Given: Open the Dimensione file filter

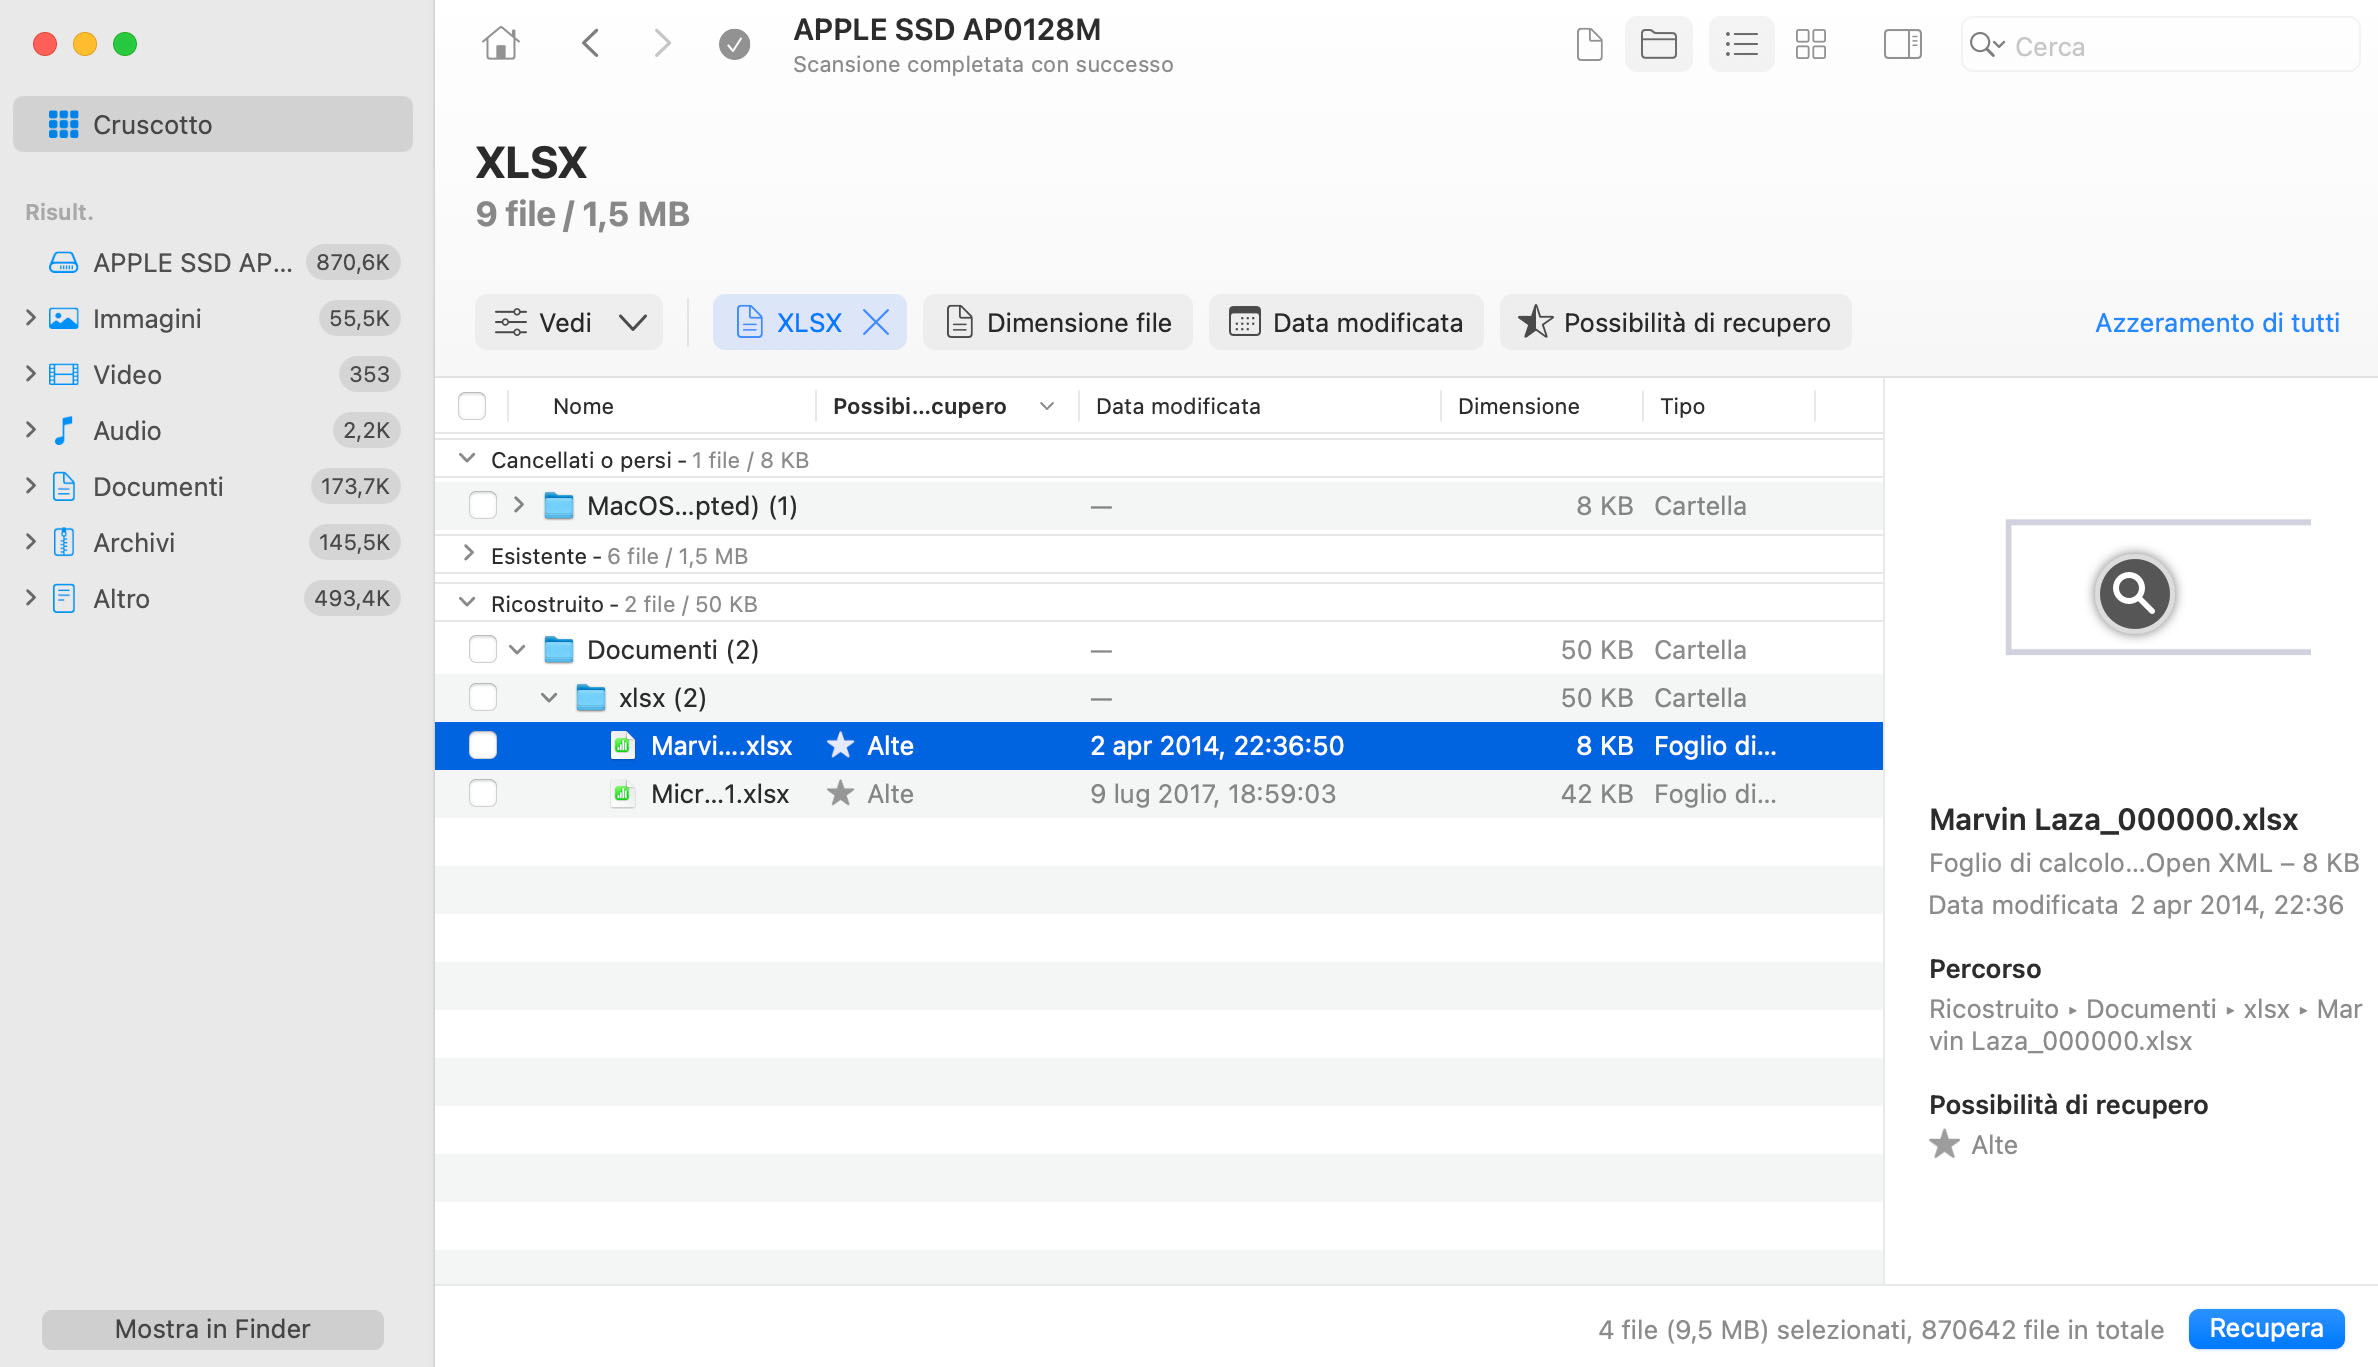Looking at the screenshot, I should tap(1058, 322).
